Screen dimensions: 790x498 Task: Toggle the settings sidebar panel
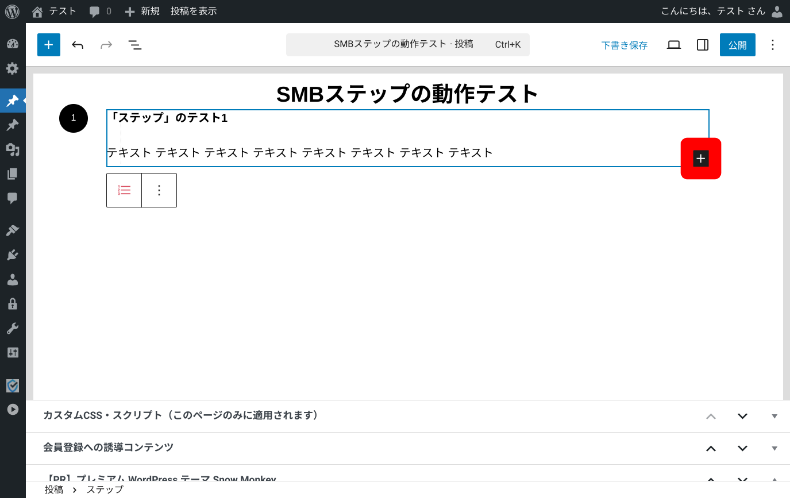click(x=702, y=45)
